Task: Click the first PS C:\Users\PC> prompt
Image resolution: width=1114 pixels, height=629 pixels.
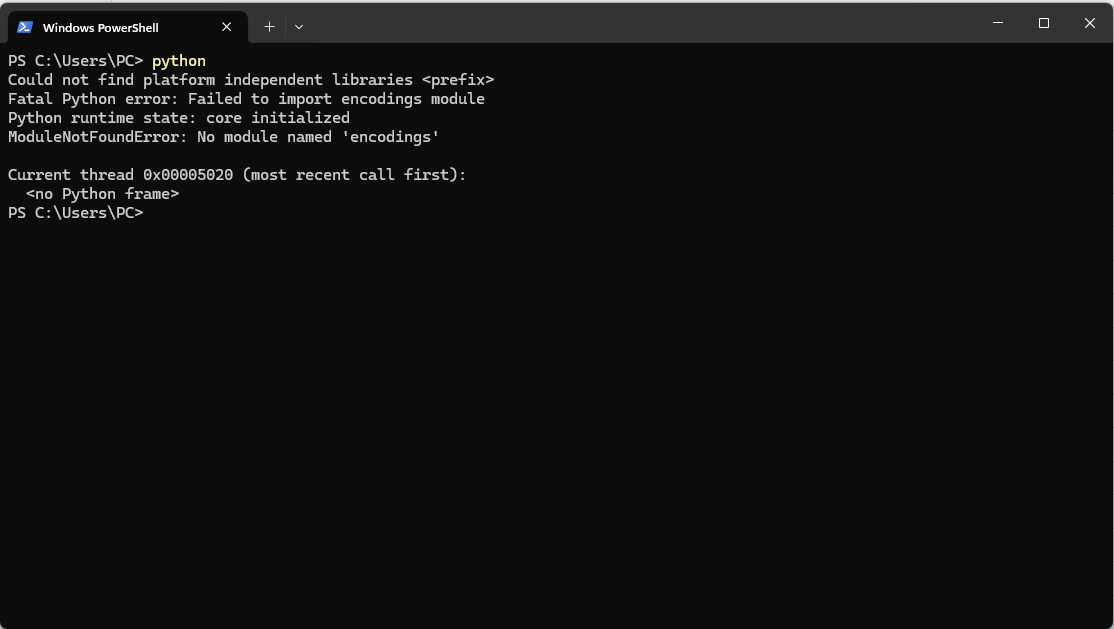Action: point(75,61)
